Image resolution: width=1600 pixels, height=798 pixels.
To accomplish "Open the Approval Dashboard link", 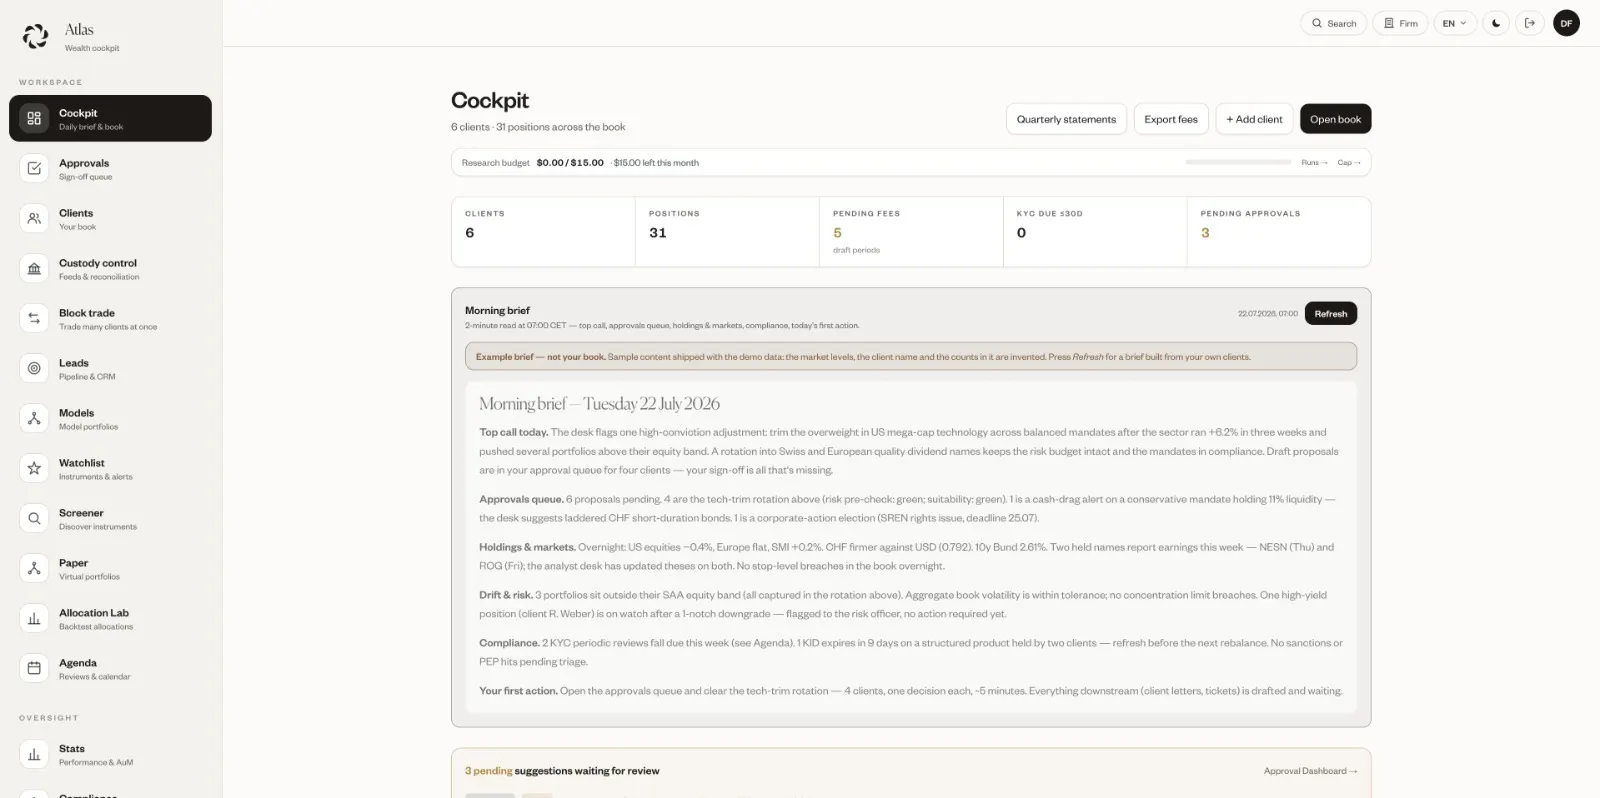I will [x=1311, y=771].
